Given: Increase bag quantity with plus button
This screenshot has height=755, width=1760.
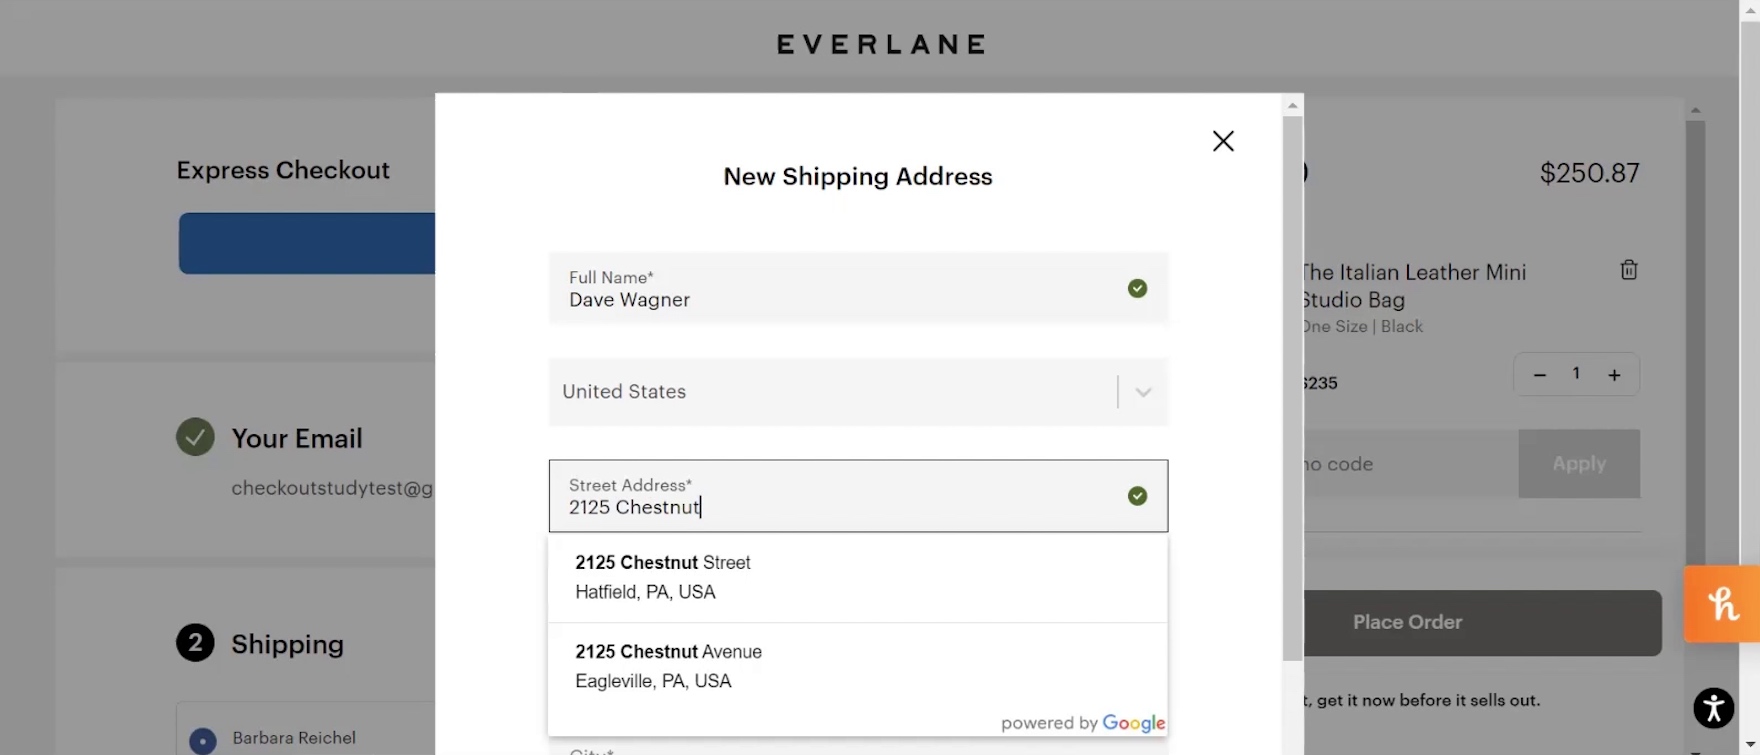Looking at the screenshot, I should coord(1614,375).
